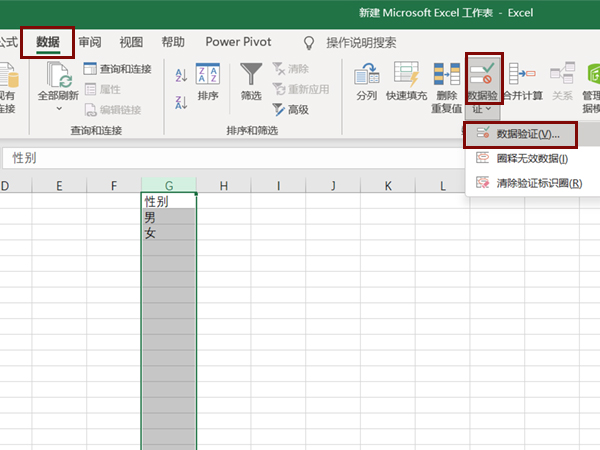Click the Advanced (高级) filter button
The image size is (600, 450).
point(290,109)
